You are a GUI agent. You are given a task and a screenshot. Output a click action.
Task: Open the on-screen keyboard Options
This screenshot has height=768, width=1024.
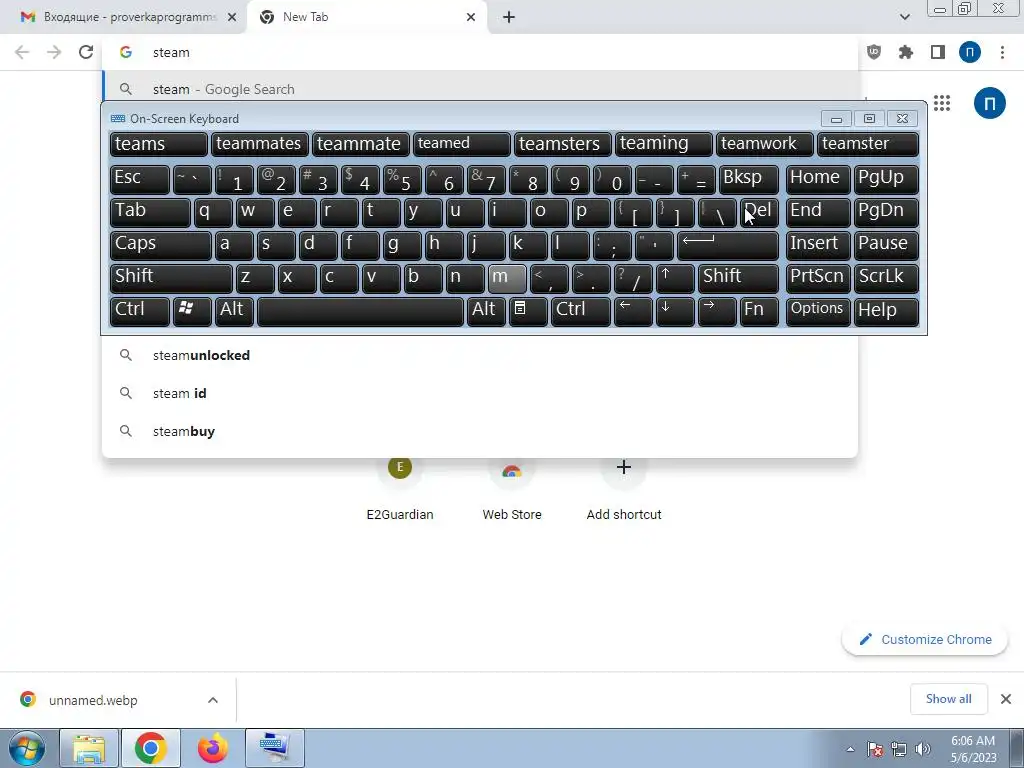point(818,311)
